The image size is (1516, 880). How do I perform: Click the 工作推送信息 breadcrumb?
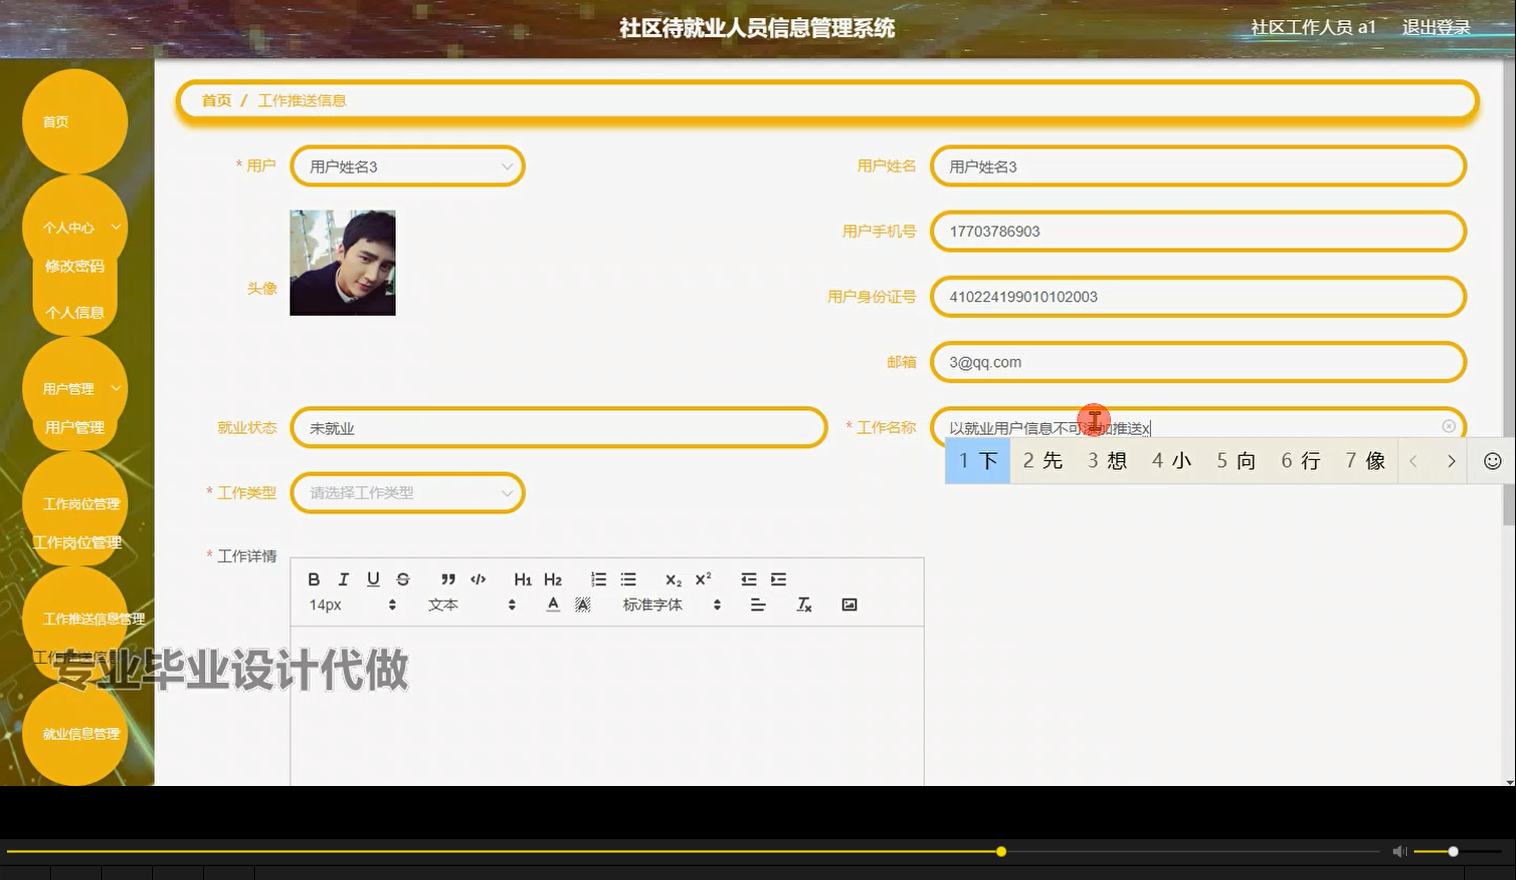[x=302, y=100]
